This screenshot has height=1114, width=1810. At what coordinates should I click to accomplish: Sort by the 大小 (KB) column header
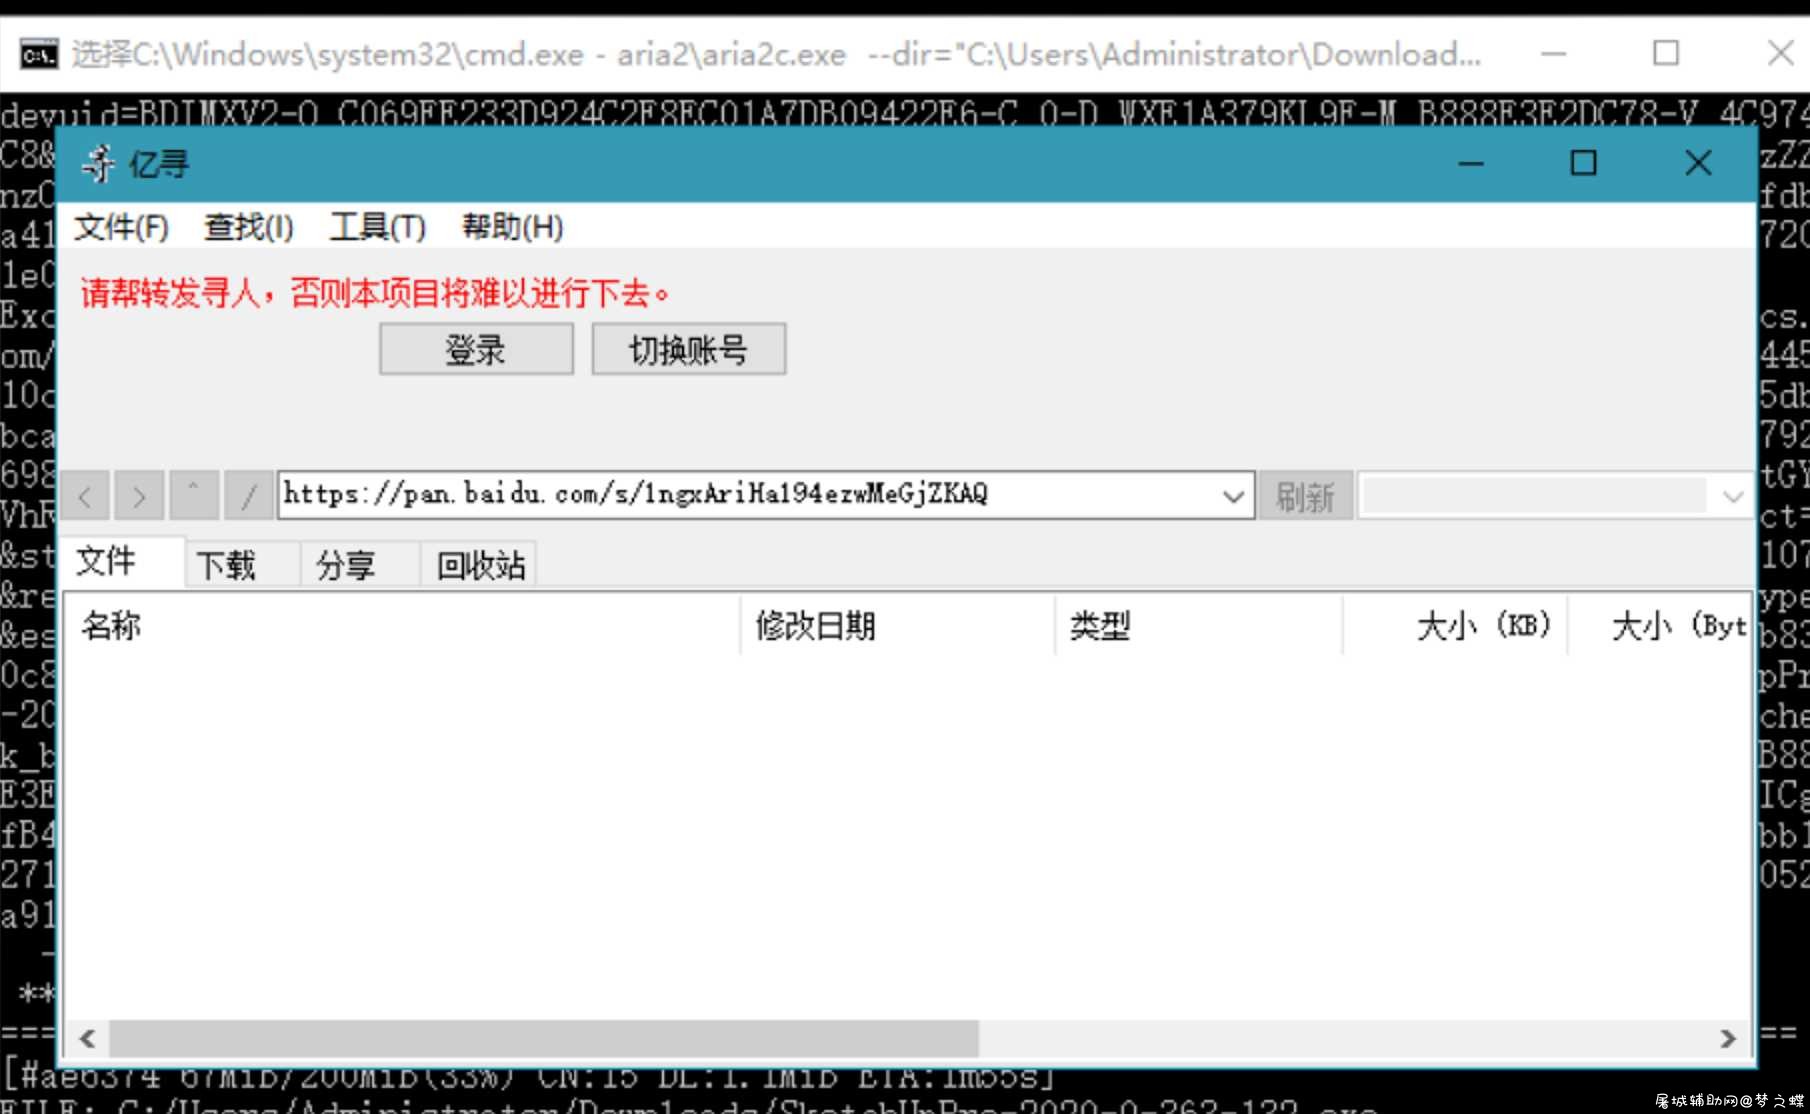(x=1456, y=626)
